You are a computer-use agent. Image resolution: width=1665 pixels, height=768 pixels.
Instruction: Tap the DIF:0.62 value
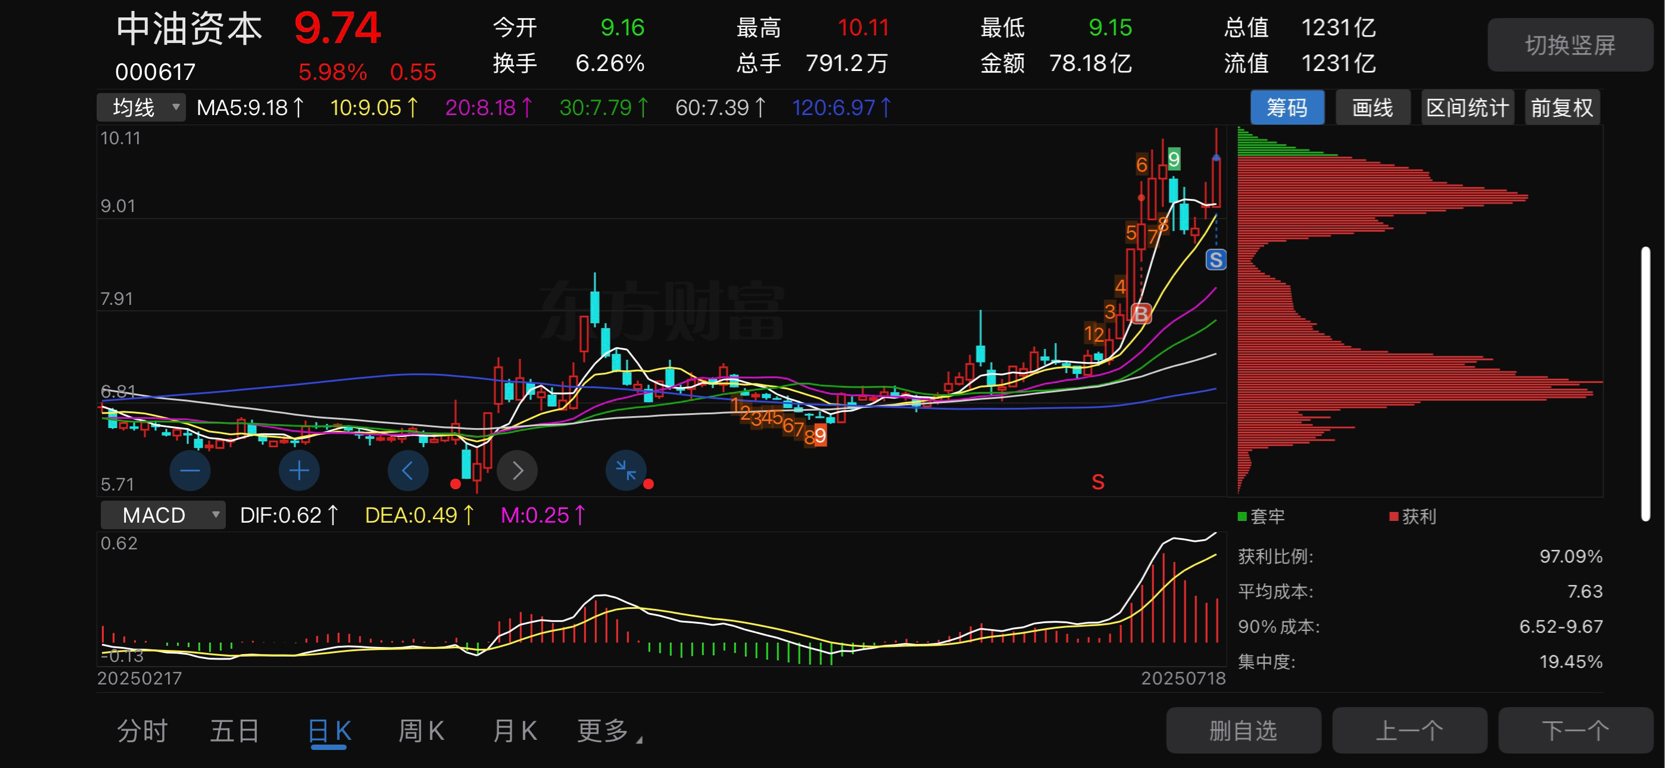coord(289,515)
